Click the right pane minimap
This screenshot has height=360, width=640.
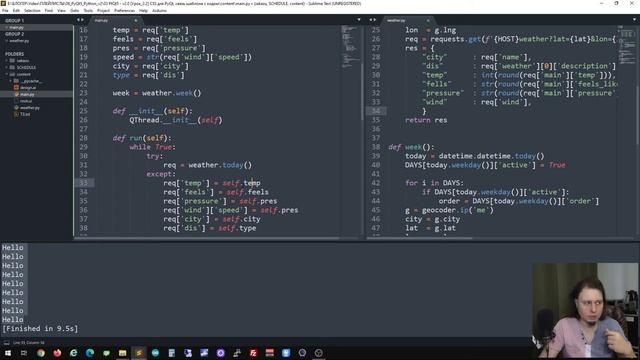click(x=627, y=45)
